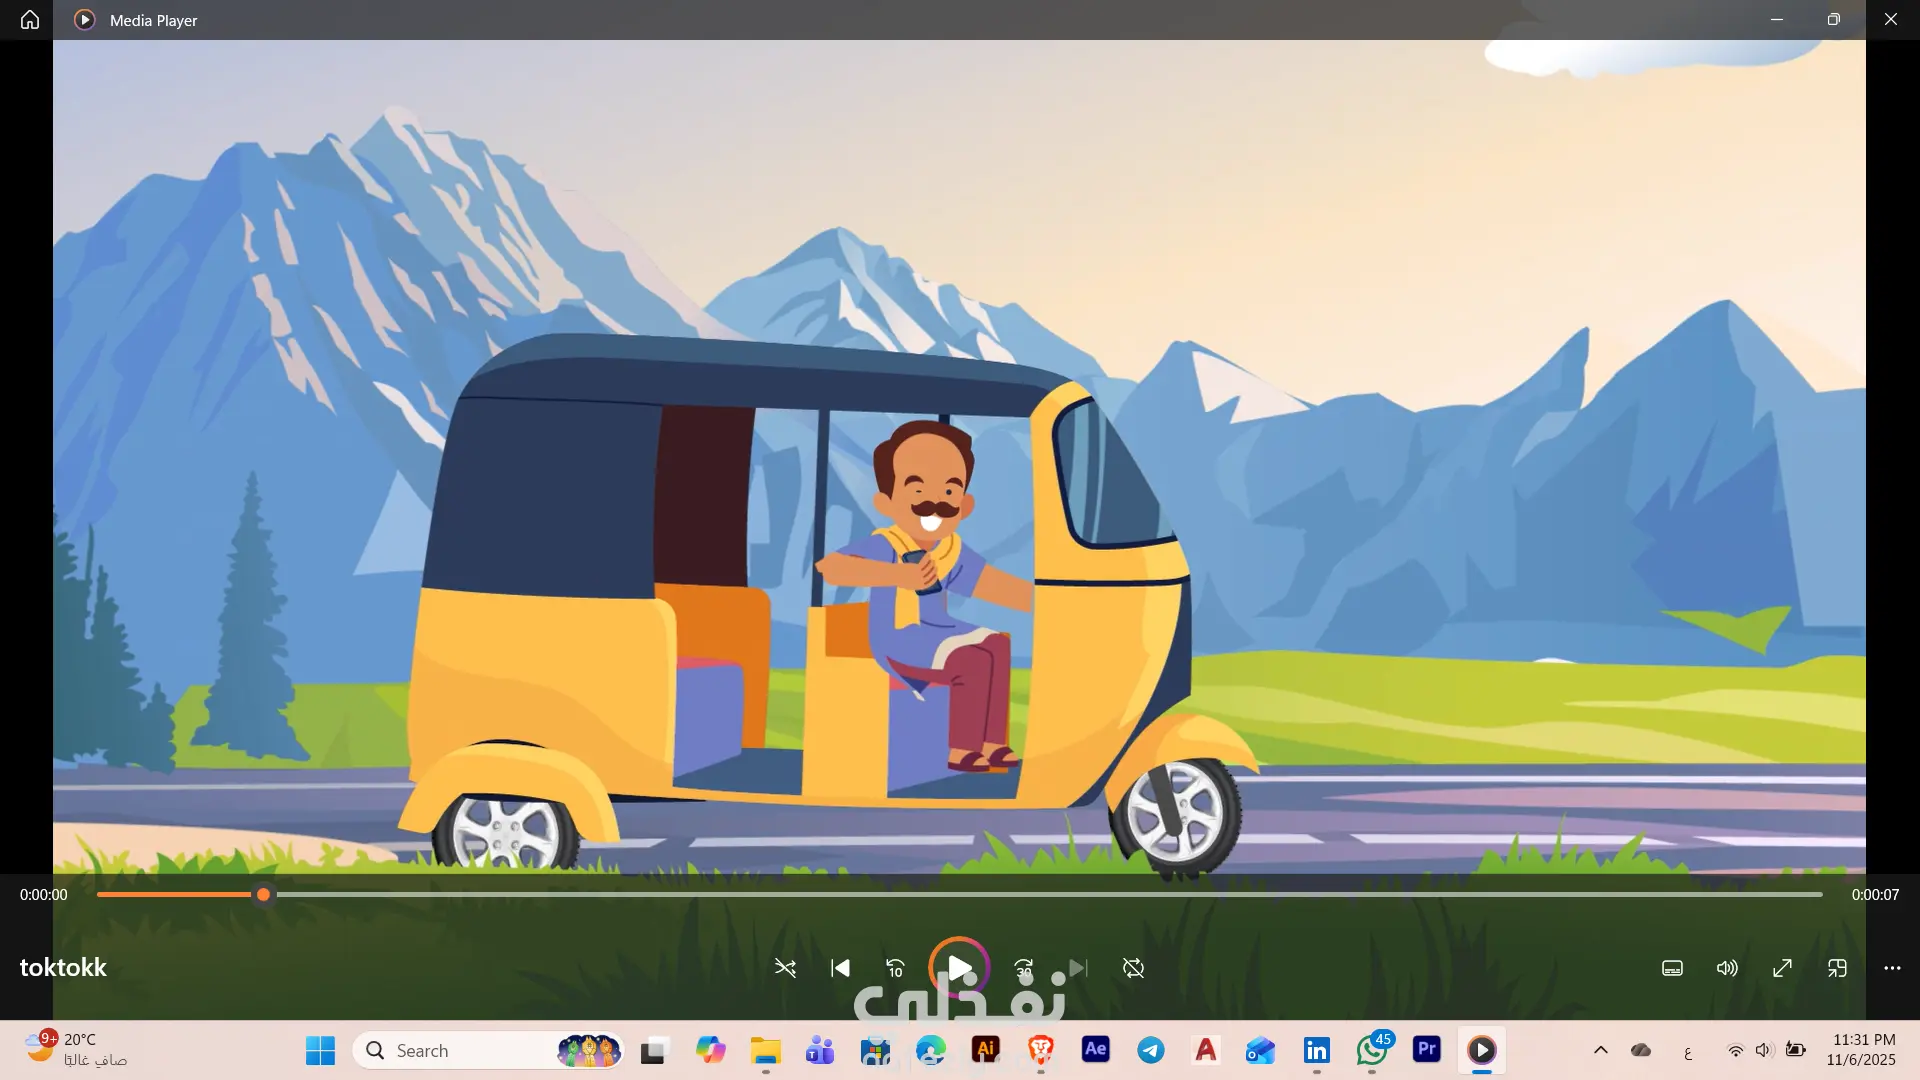Switch to mini player view
Viewport: 1920px width, 1080px height.
coord(1837,968)
